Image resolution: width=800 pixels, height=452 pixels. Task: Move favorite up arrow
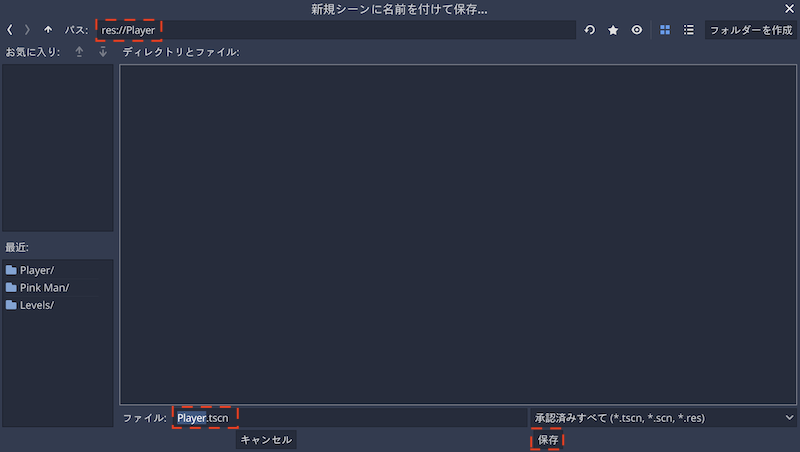tap(79, 52)
